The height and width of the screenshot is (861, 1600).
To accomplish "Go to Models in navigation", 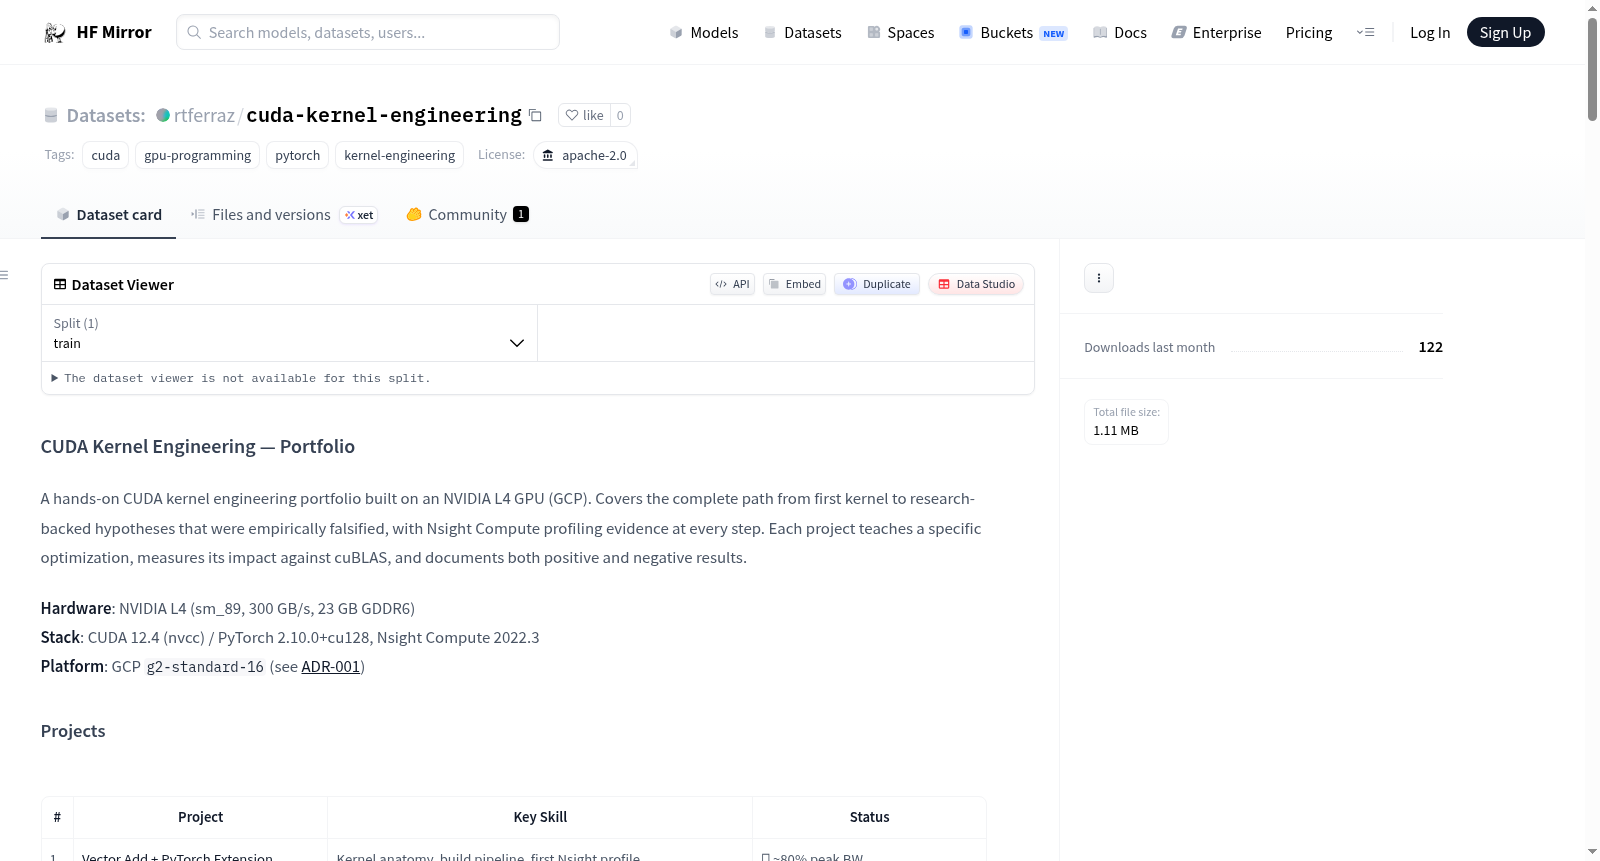I will [704, 33].
